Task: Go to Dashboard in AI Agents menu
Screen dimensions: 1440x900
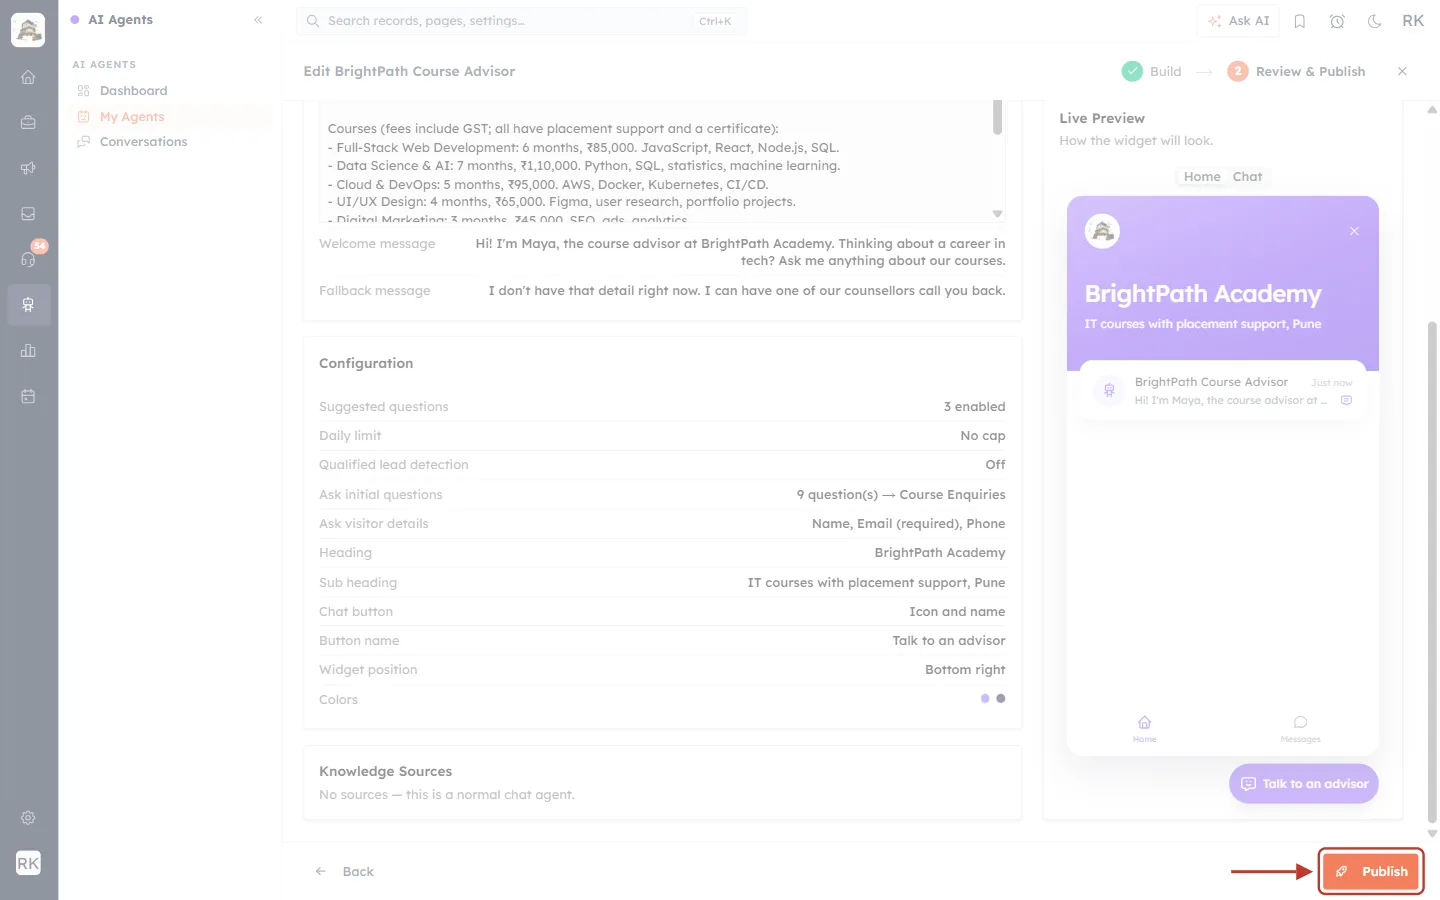Action: [x=133, y=91]
